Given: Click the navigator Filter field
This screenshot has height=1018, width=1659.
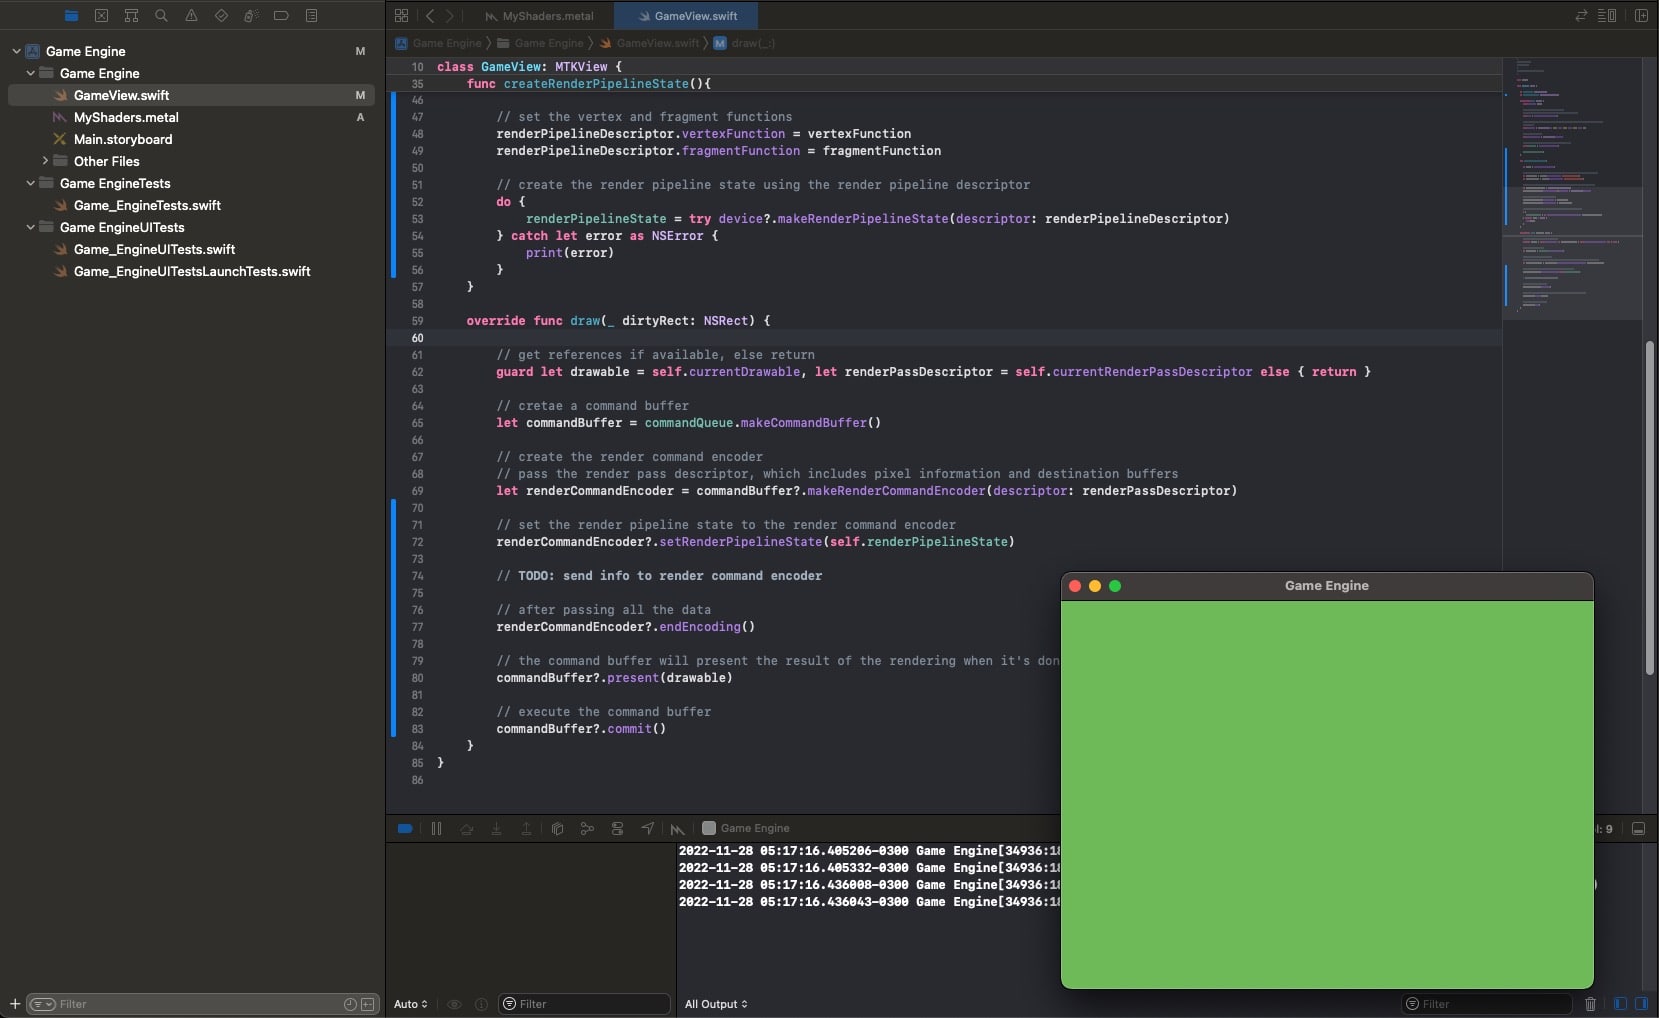Looking at the screenshot, I should pyautogui.click(x=200, y=1004).
